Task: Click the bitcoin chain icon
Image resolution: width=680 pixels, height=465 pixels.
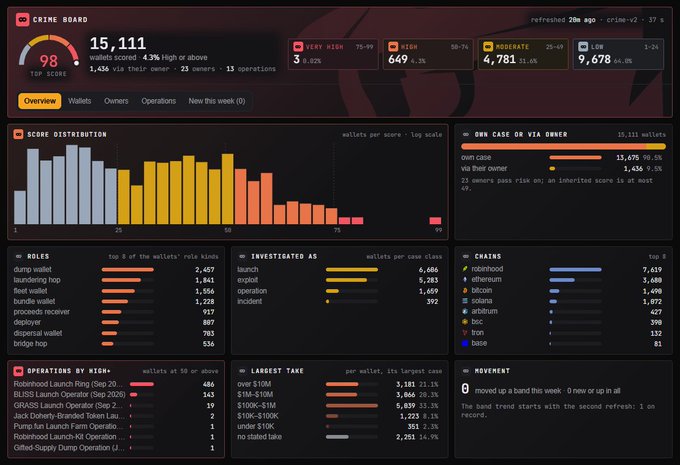Action: [465, 290]
